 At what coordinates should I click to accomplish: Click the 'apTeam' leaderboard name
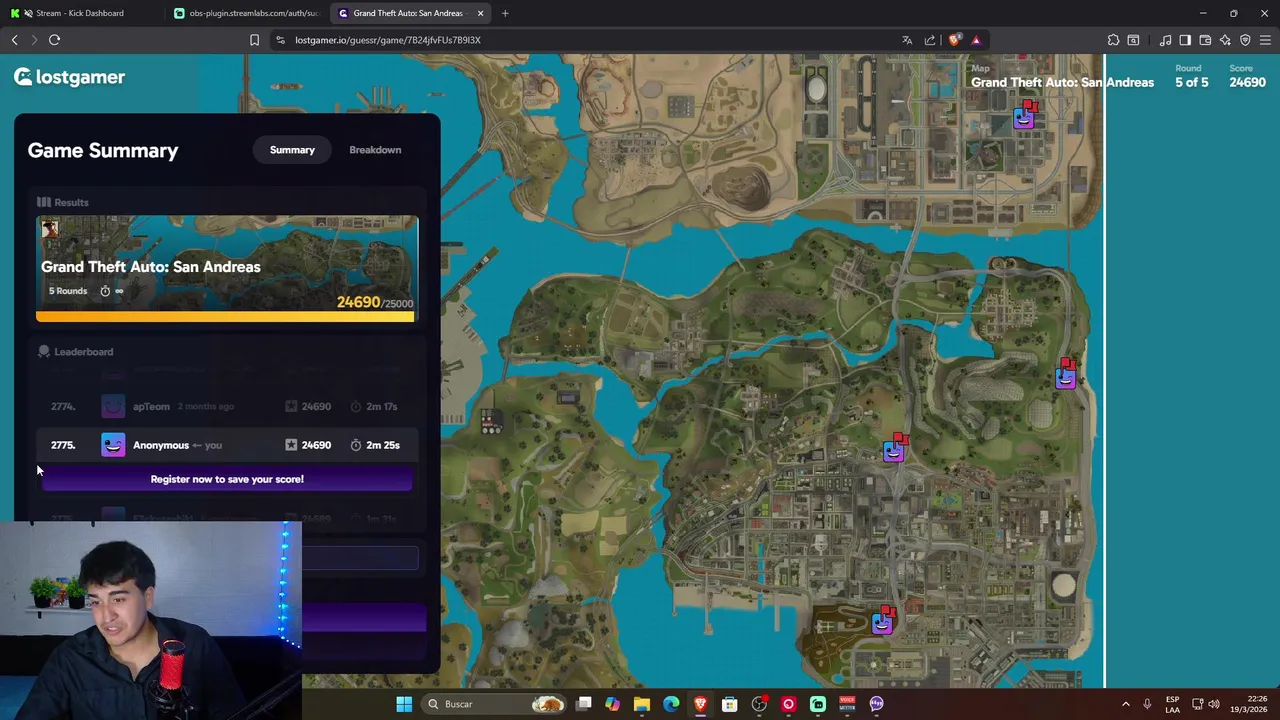(x=151, y=406)
